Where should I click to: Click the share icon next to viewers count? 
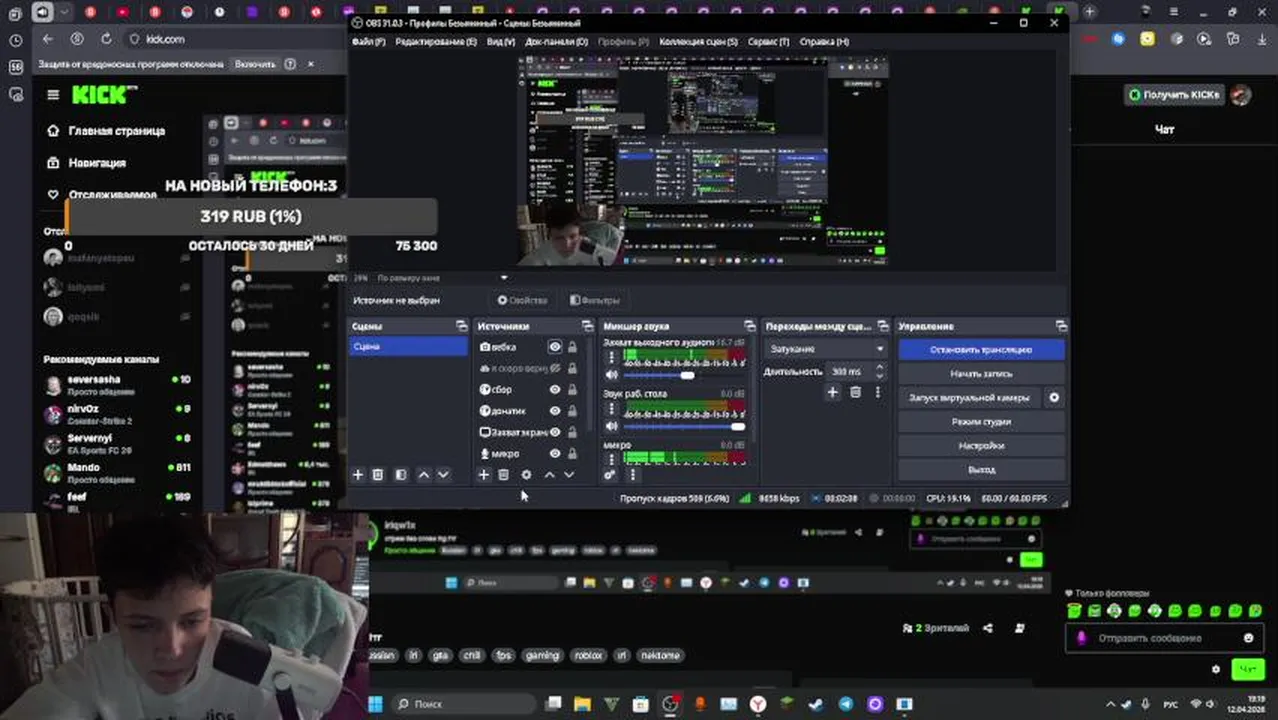[988, 628]
